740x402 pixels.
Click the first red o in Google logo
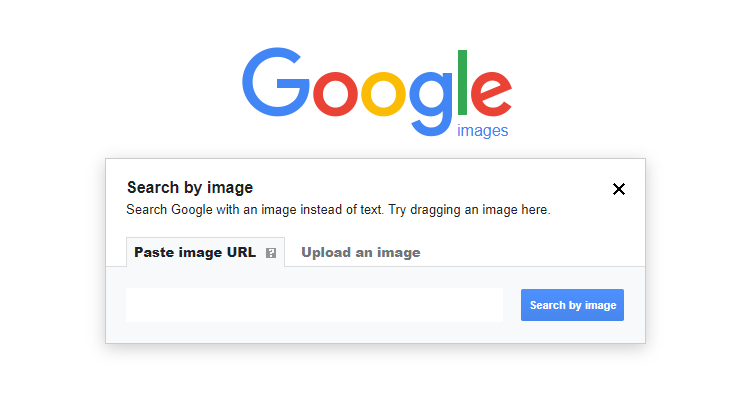click(336, 93)
